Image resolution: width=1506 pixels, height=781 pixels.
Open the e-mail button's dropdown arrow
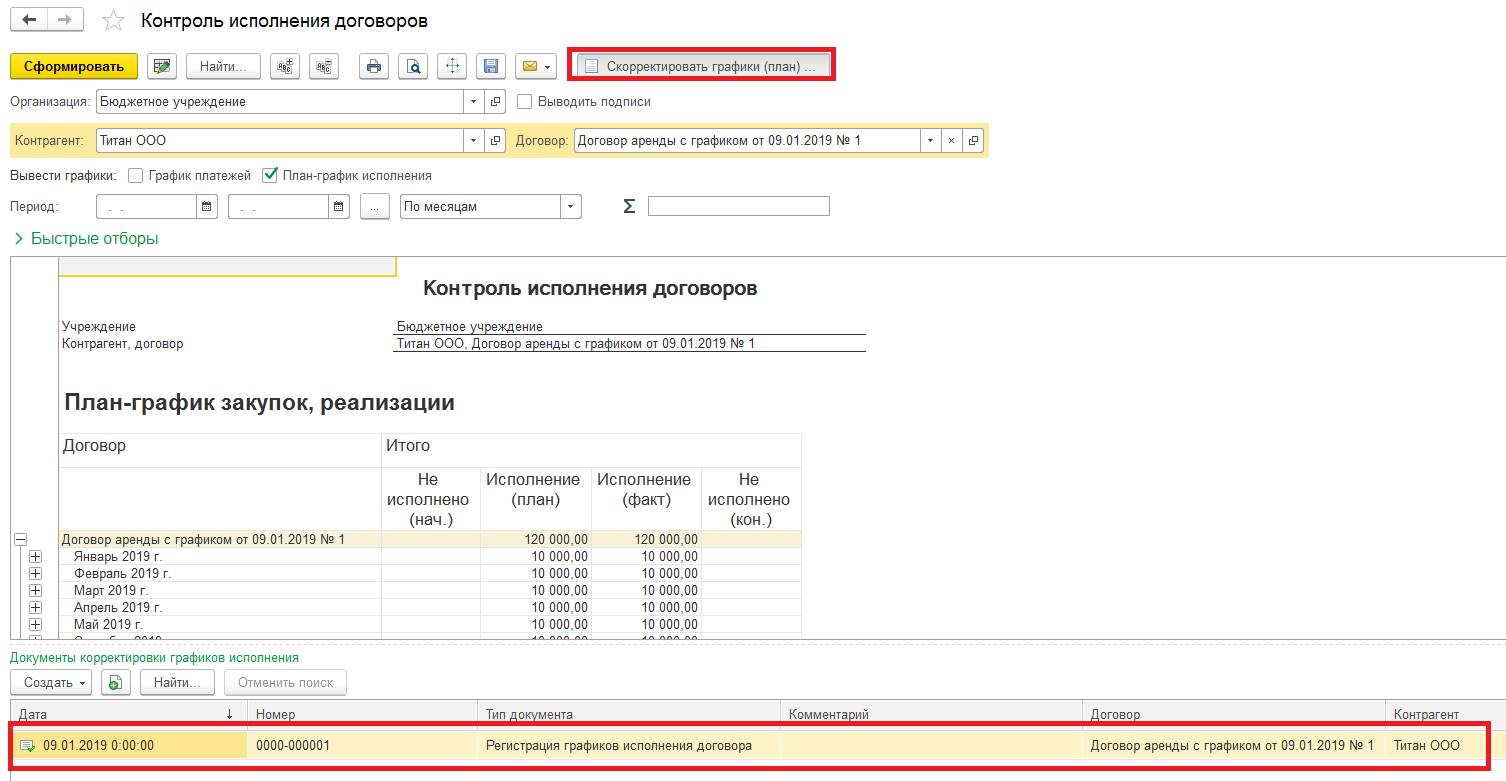[x=548, y=66]
